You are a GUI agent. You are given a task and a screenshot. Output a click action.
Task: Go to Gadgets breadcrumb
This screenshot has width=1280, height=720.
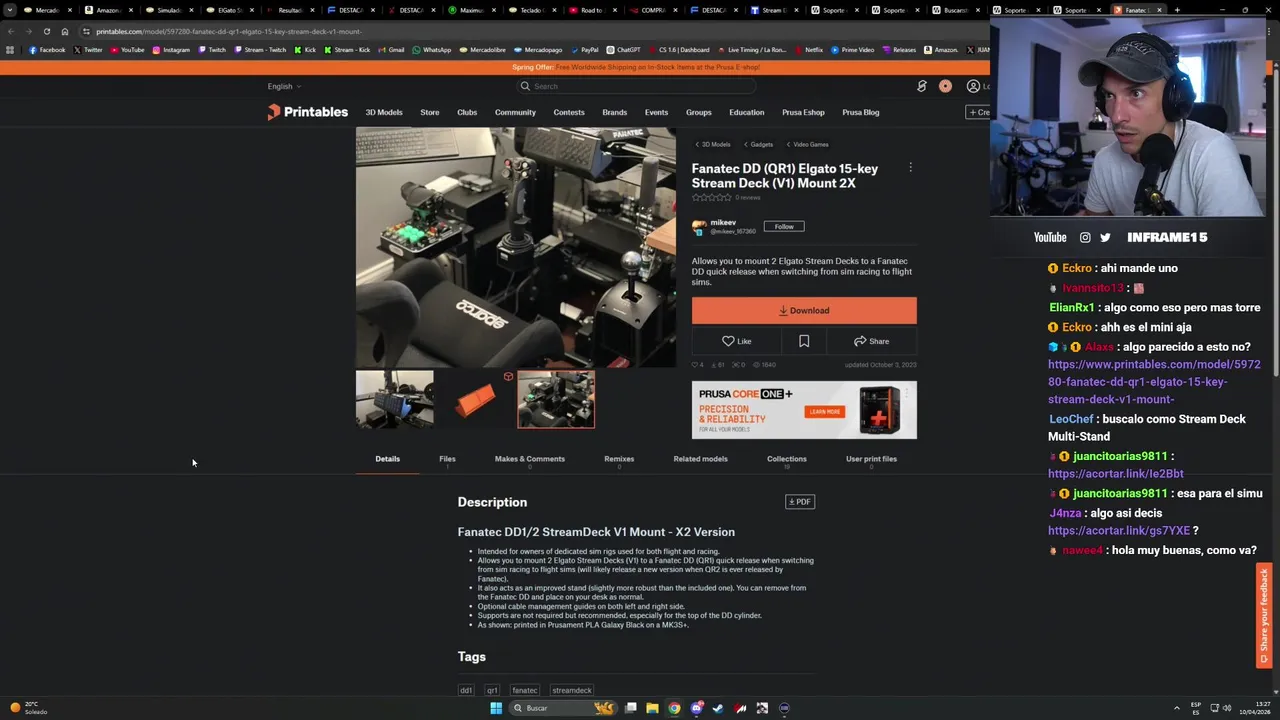click(759, 144)
